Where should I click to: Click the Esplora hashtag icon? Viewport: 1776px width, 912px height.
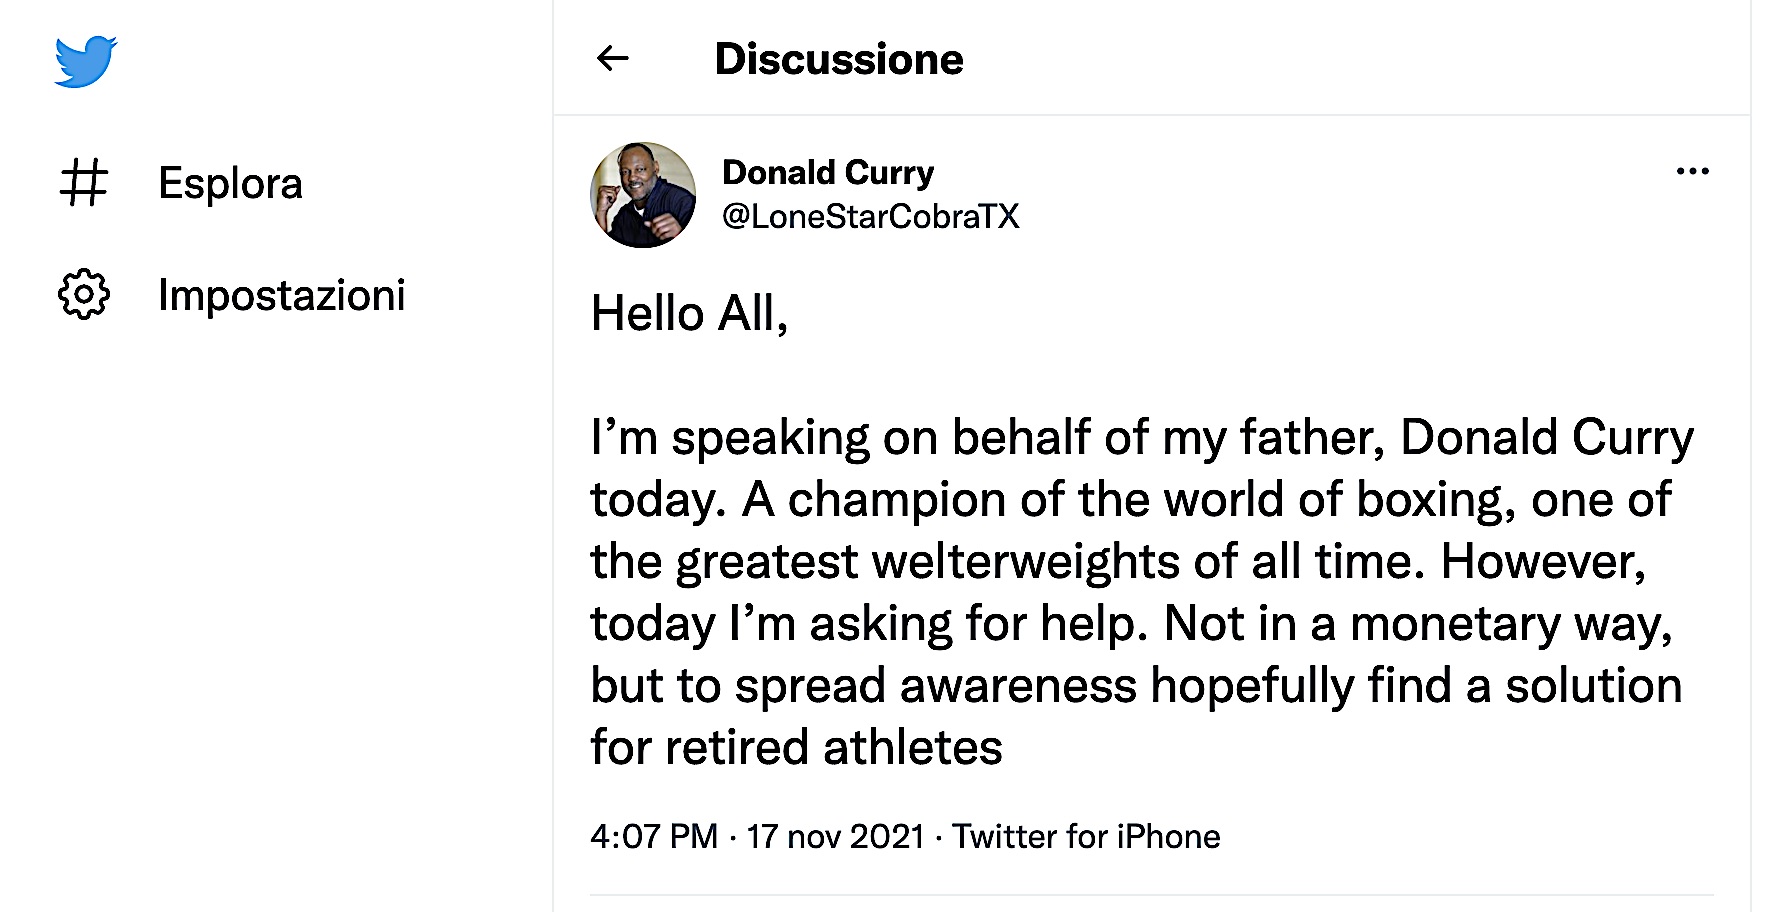[x=84, y=183]
